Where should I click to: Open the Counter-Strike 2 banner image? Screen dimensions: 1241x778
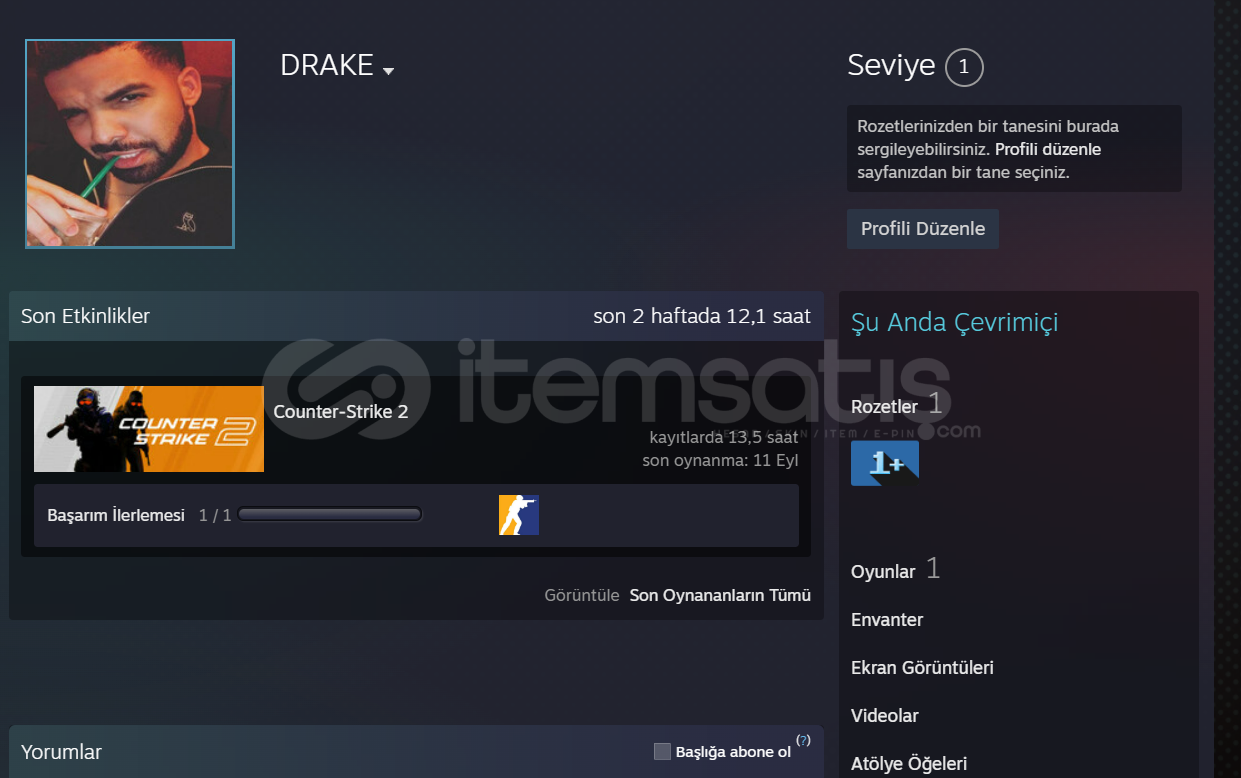pyautogui.click(x=149, y=429)
